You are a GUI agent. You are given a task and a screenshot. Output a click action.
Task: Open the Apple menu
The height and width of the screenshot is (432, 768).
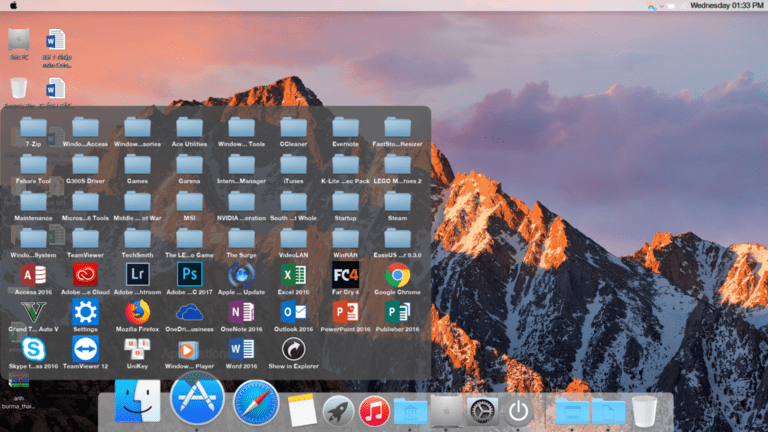click(x=14, y=5)
